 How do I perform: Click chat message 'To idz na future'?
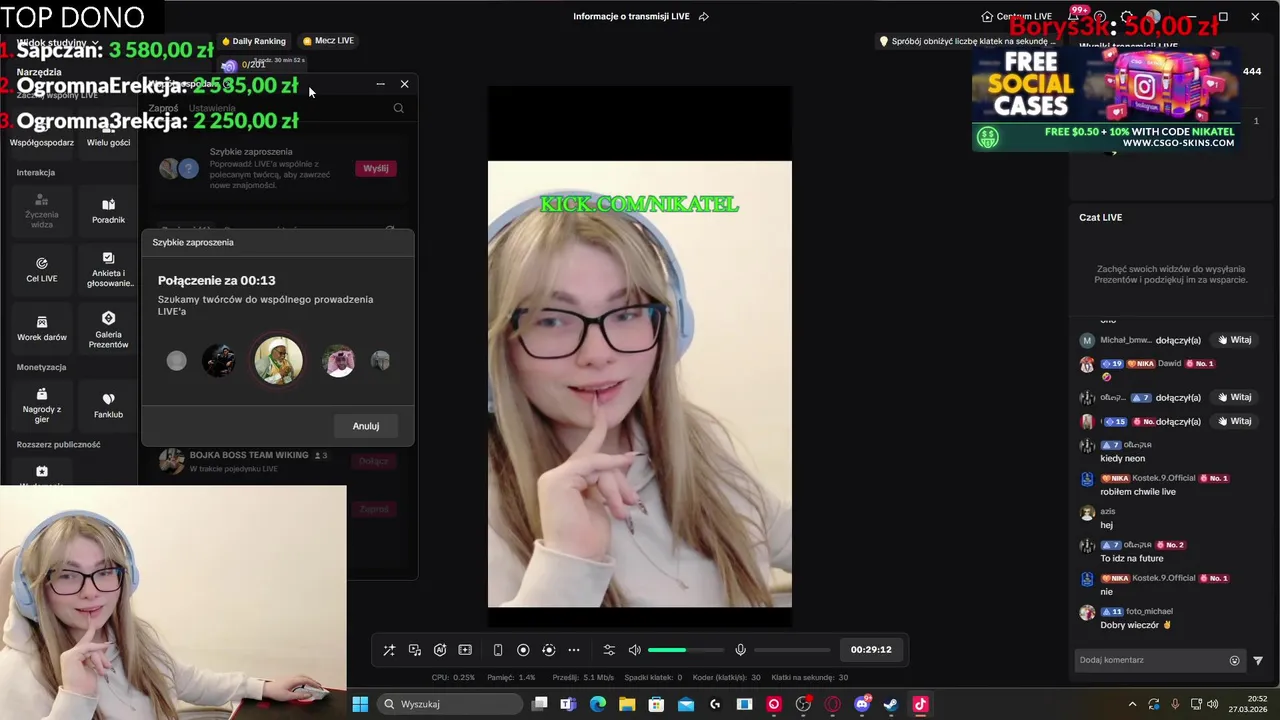[1132, 558]
